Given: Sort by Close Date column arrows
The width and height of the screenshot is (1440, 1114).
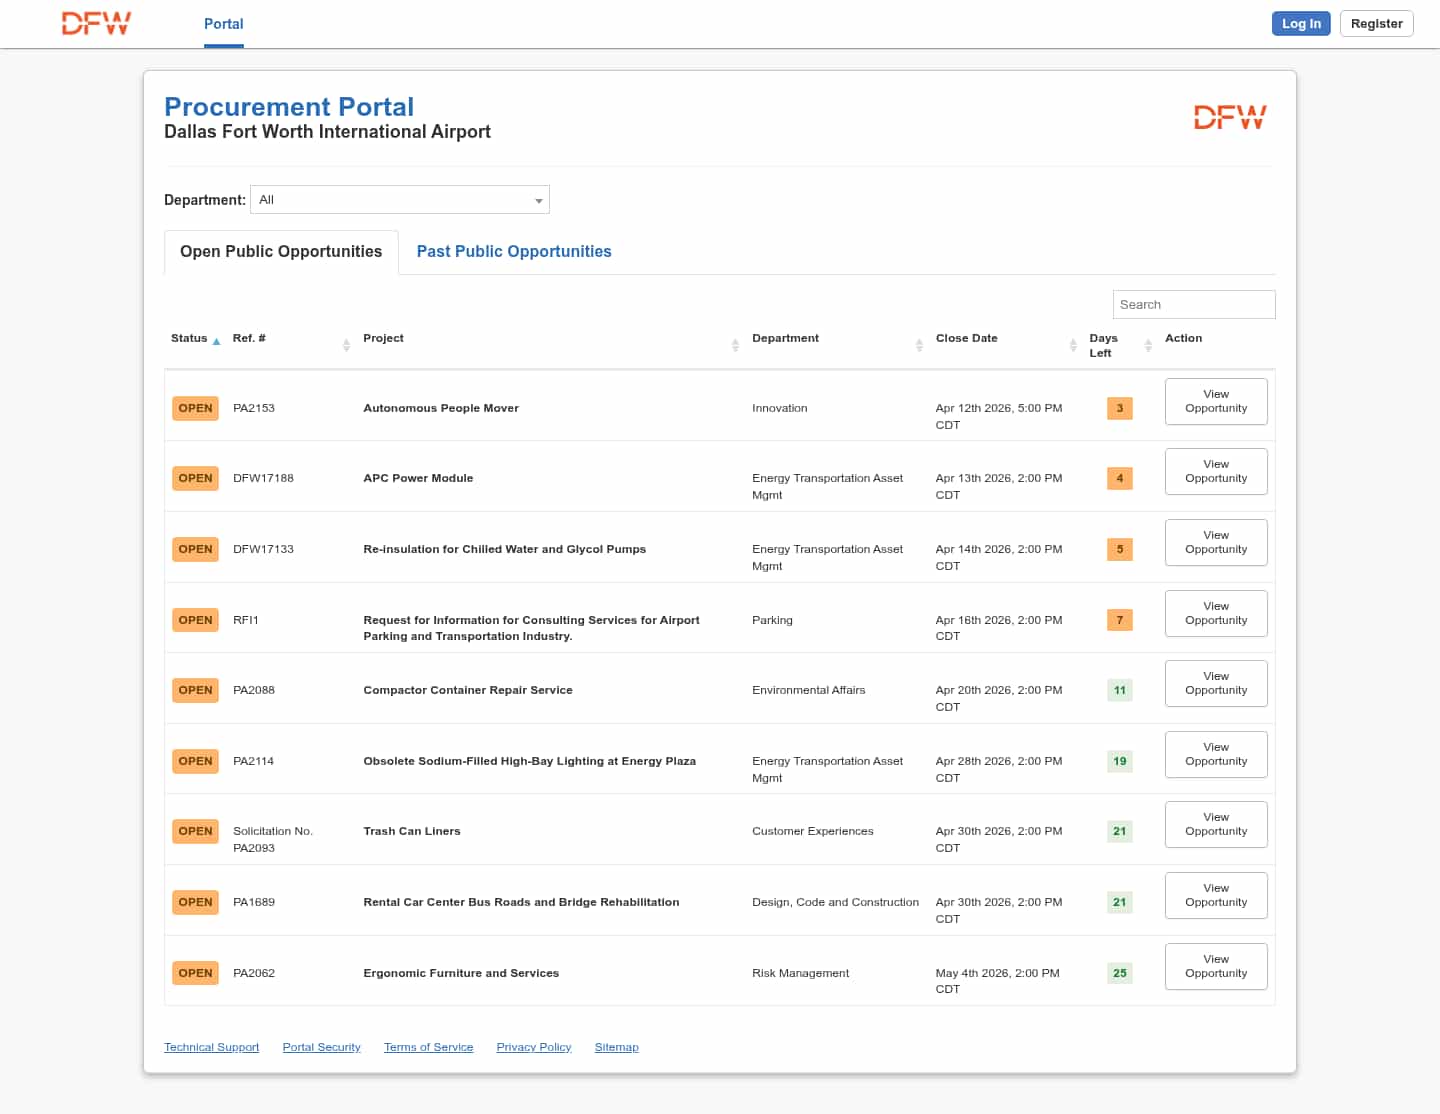Looking at the screenshot, I should 1073,345.
